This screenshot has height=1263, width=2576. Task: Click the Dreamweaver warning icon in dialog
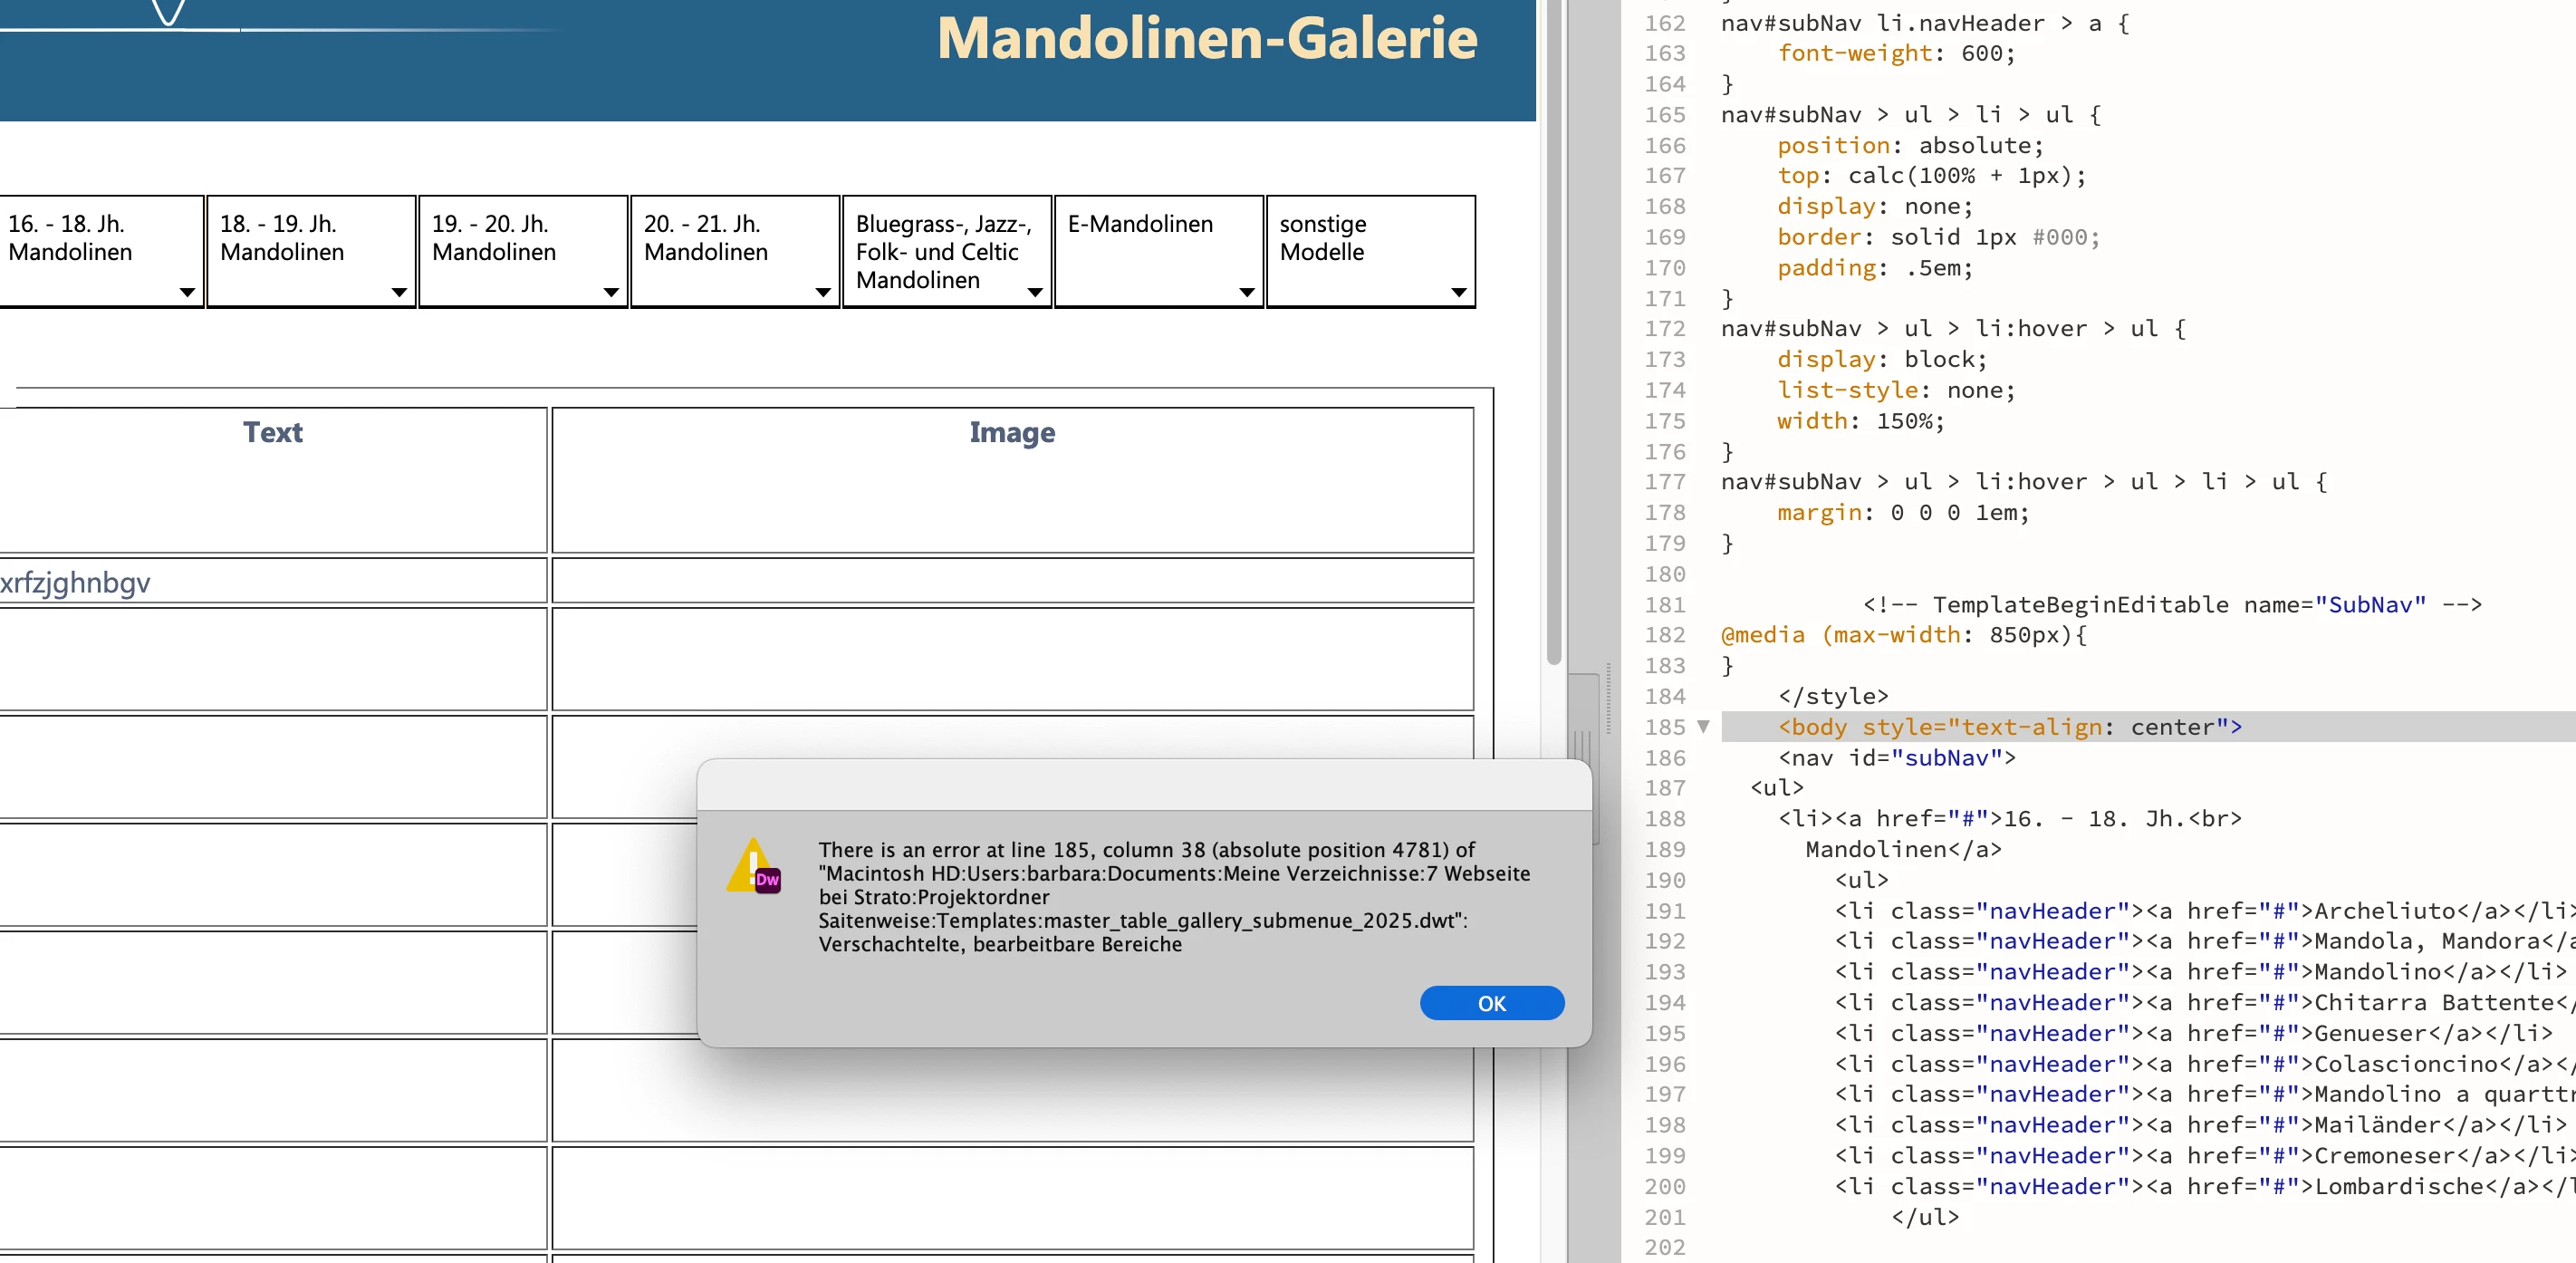[754, 866]
